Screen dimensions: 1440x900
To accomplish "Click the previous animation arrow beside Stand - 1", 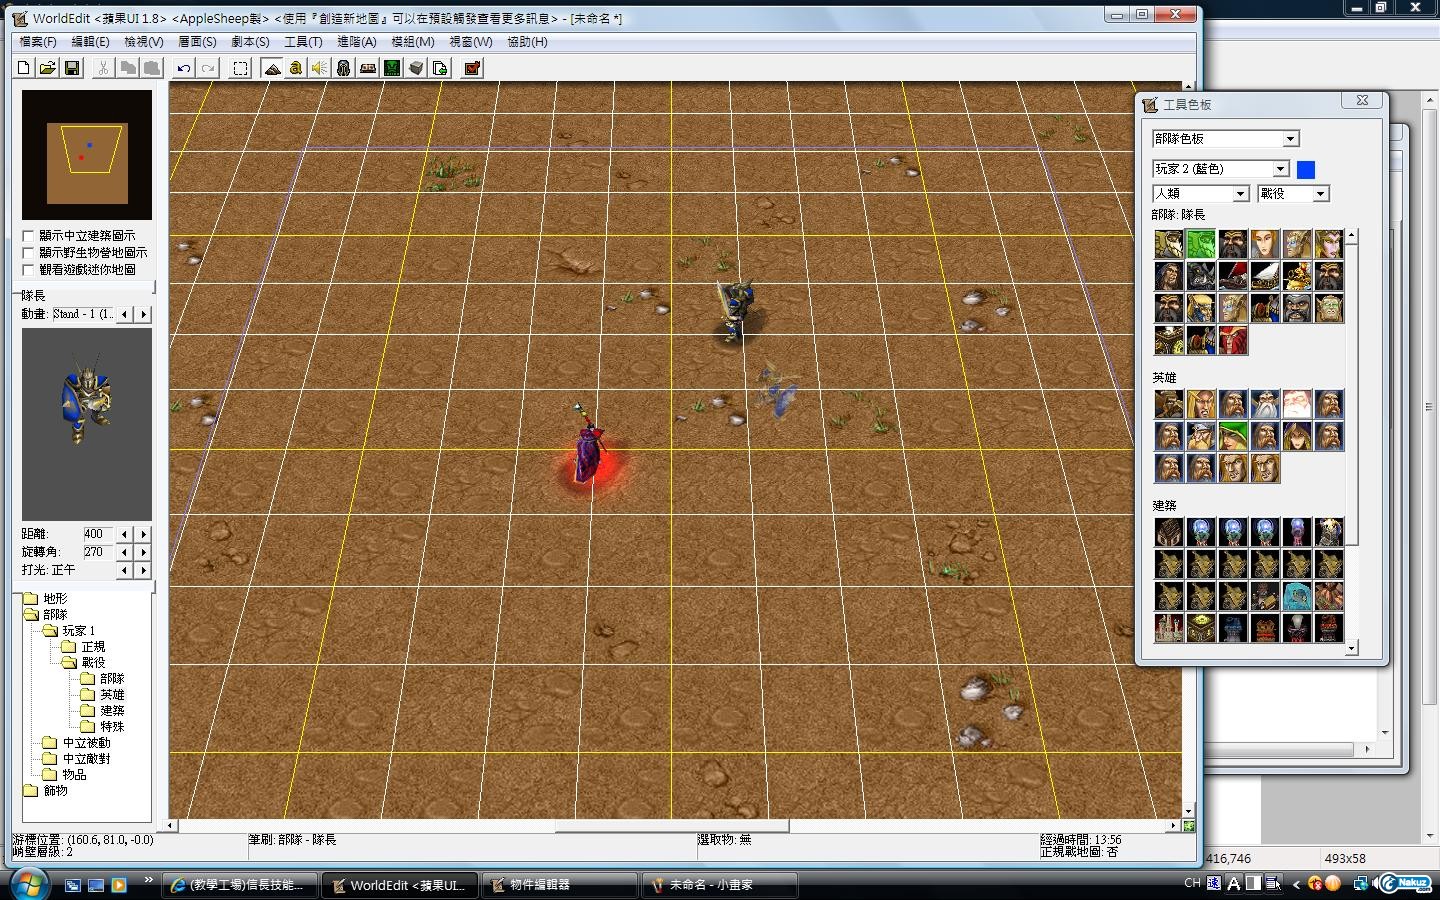I will click(x=124, y=314).
